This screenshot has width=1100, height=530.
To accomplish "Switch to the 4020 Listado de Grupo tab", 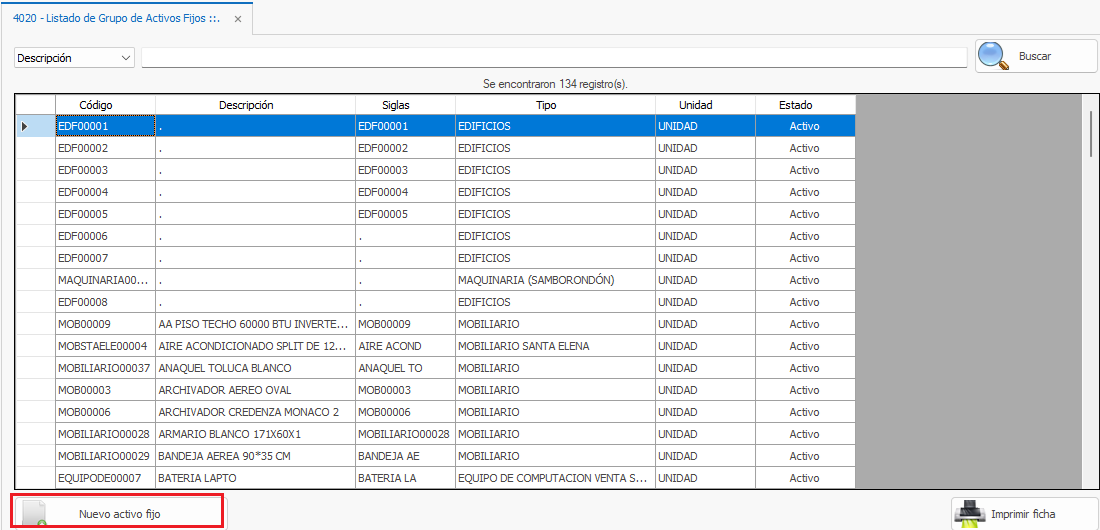I will (116, 19).
